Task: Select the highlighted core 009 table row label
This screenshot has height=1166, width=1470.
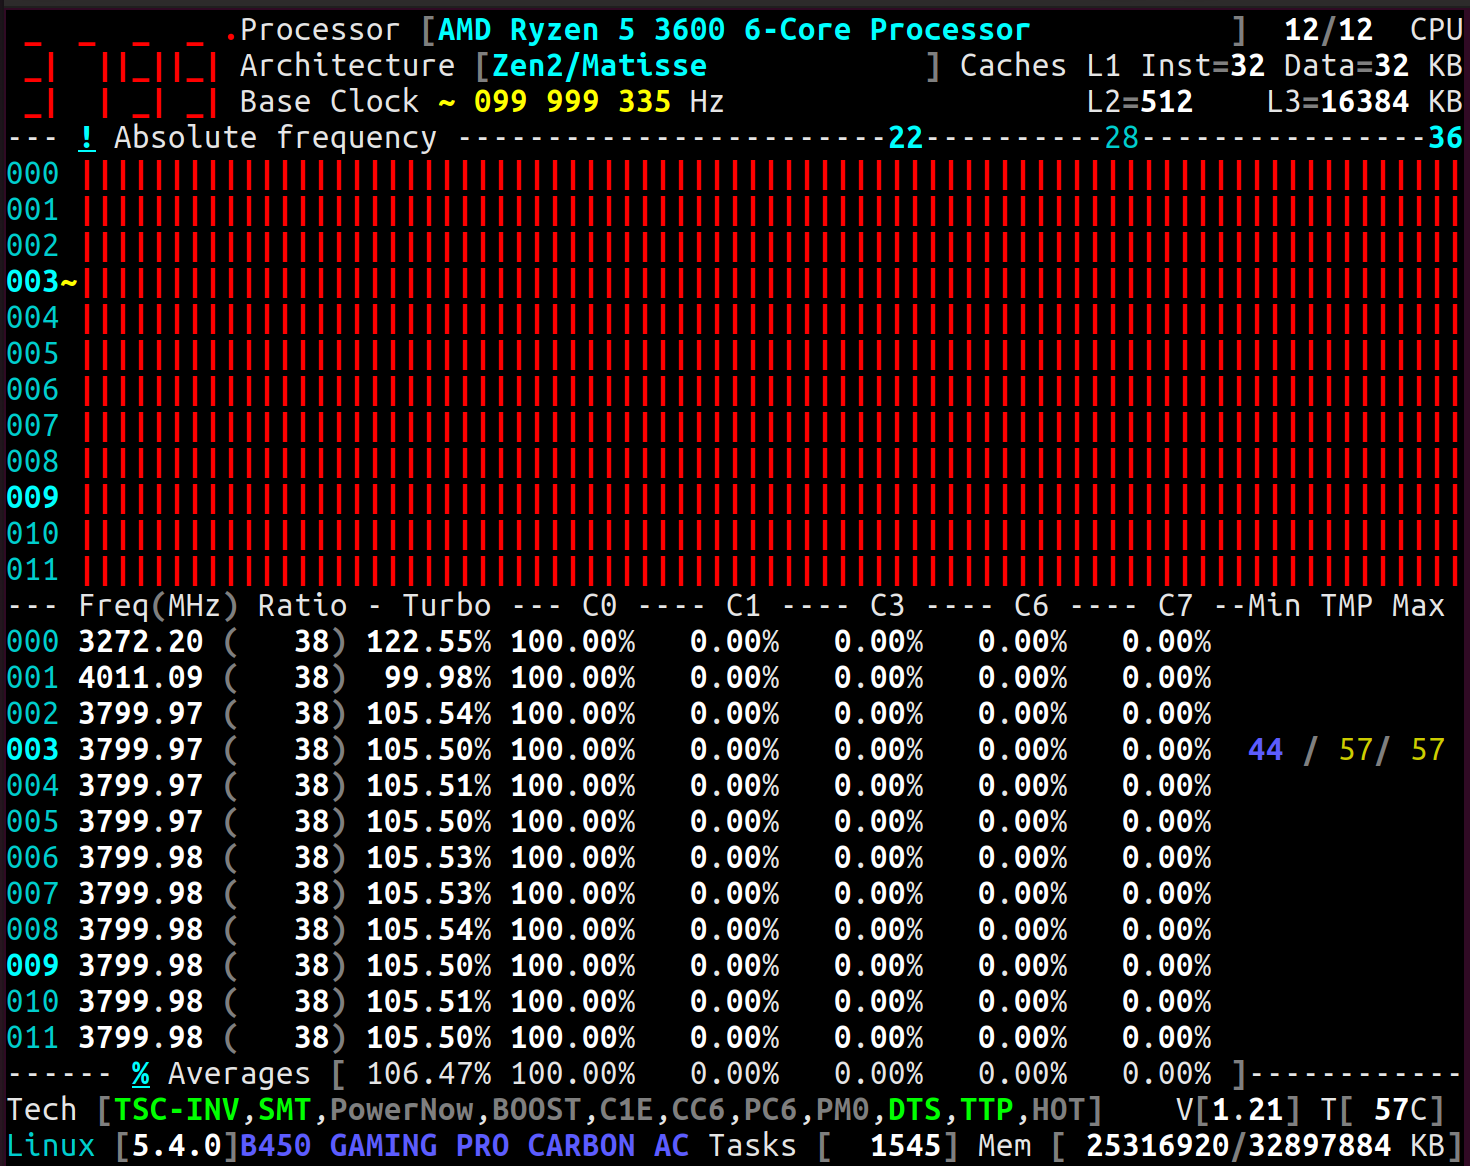Action: pyautogui.click(x=33, y=966)
